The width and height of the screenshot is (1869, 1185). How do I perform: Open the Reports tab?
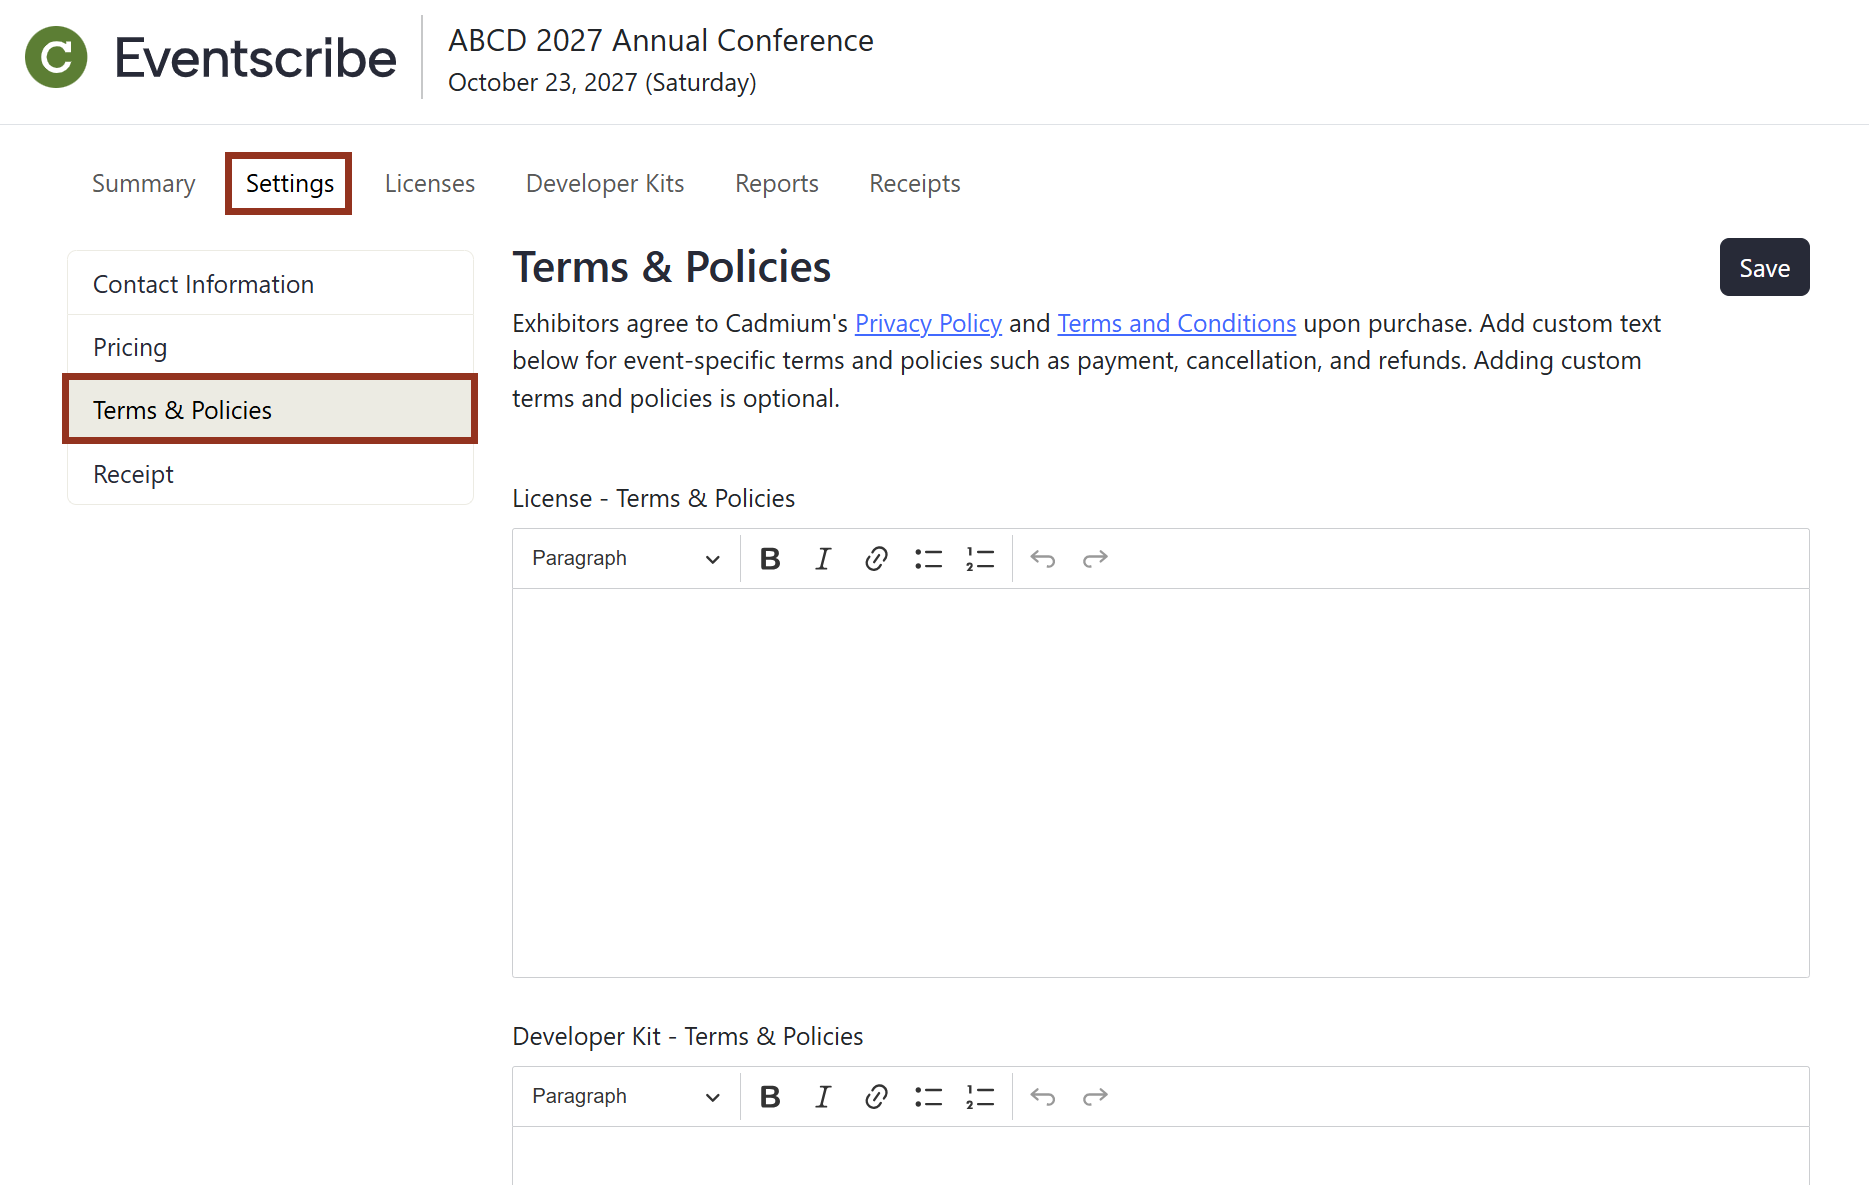(x=776, y=183)
